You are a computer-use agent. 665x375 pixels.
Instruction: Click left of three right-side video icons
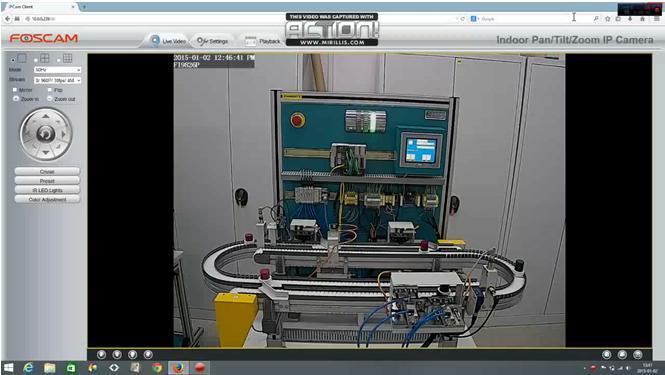tap(607, 354)
